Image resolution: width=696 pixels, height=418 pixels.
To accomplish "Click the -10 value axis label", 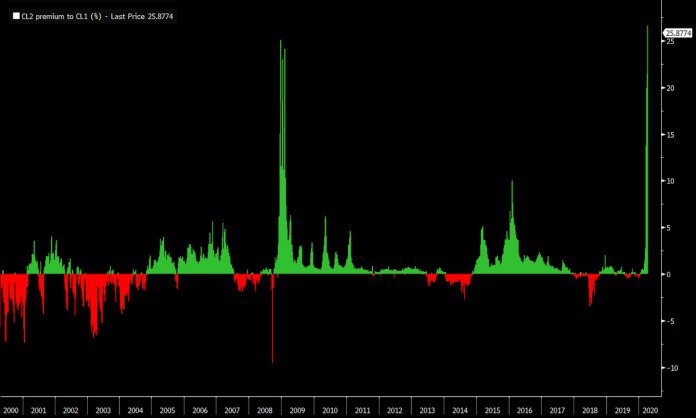I will coord(672,367).
